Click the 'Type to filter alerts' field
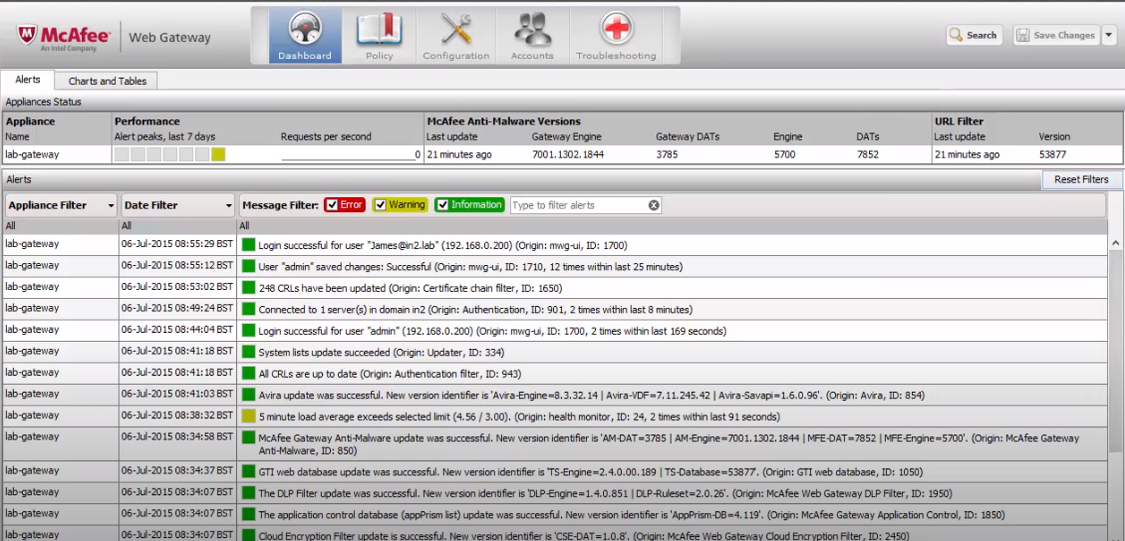 pyautogui.click(x=578, y=205)
